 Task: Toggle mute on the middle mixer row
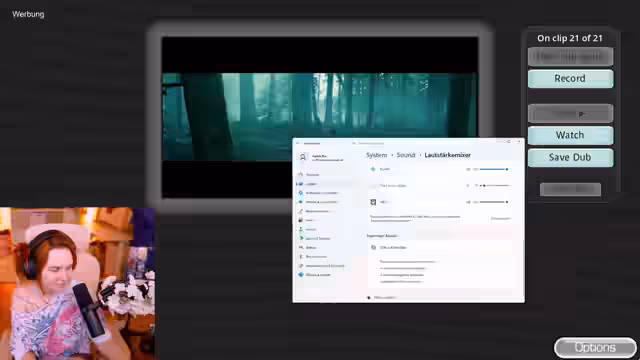[x=468, y=185]
